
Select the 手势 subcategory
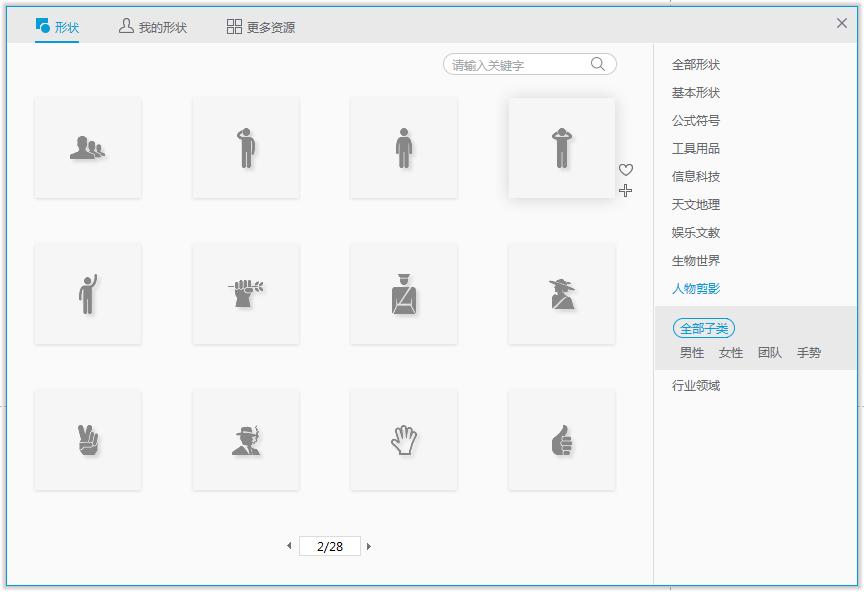tap(810, 353)
